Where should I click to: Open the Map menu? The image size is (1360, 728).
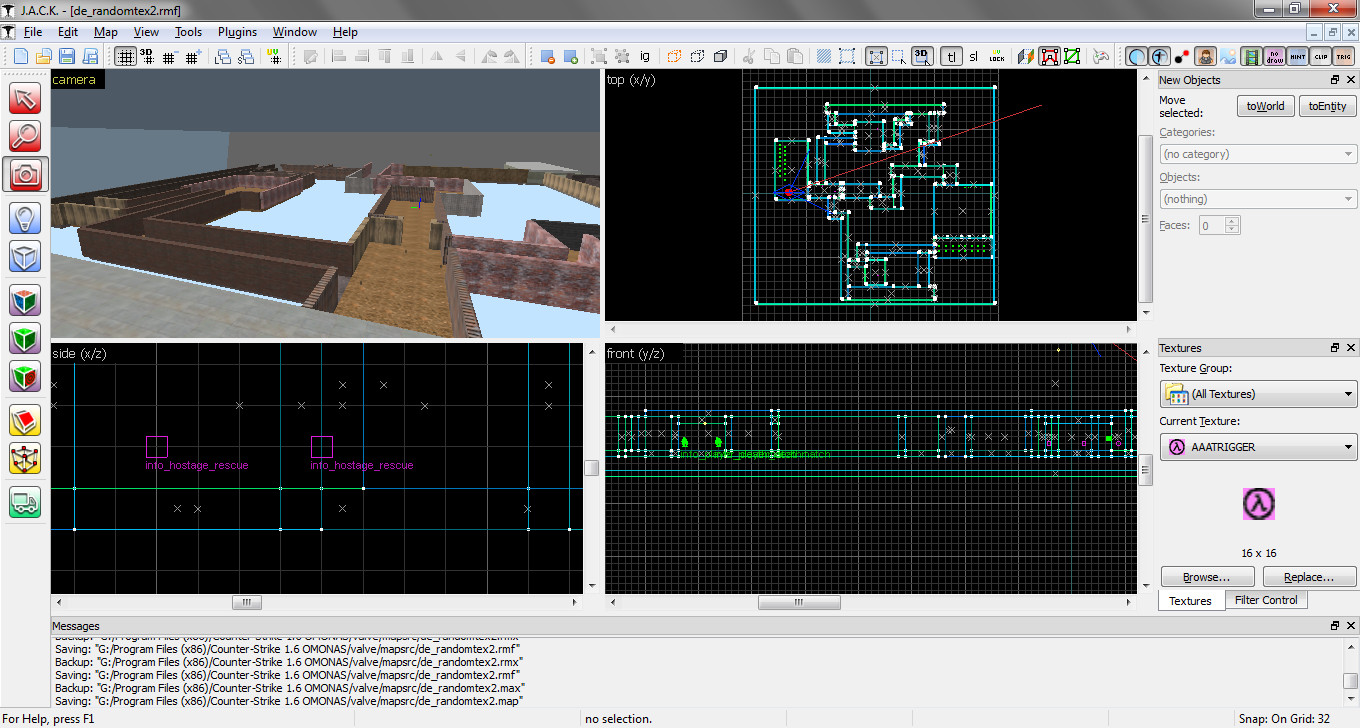105,31
